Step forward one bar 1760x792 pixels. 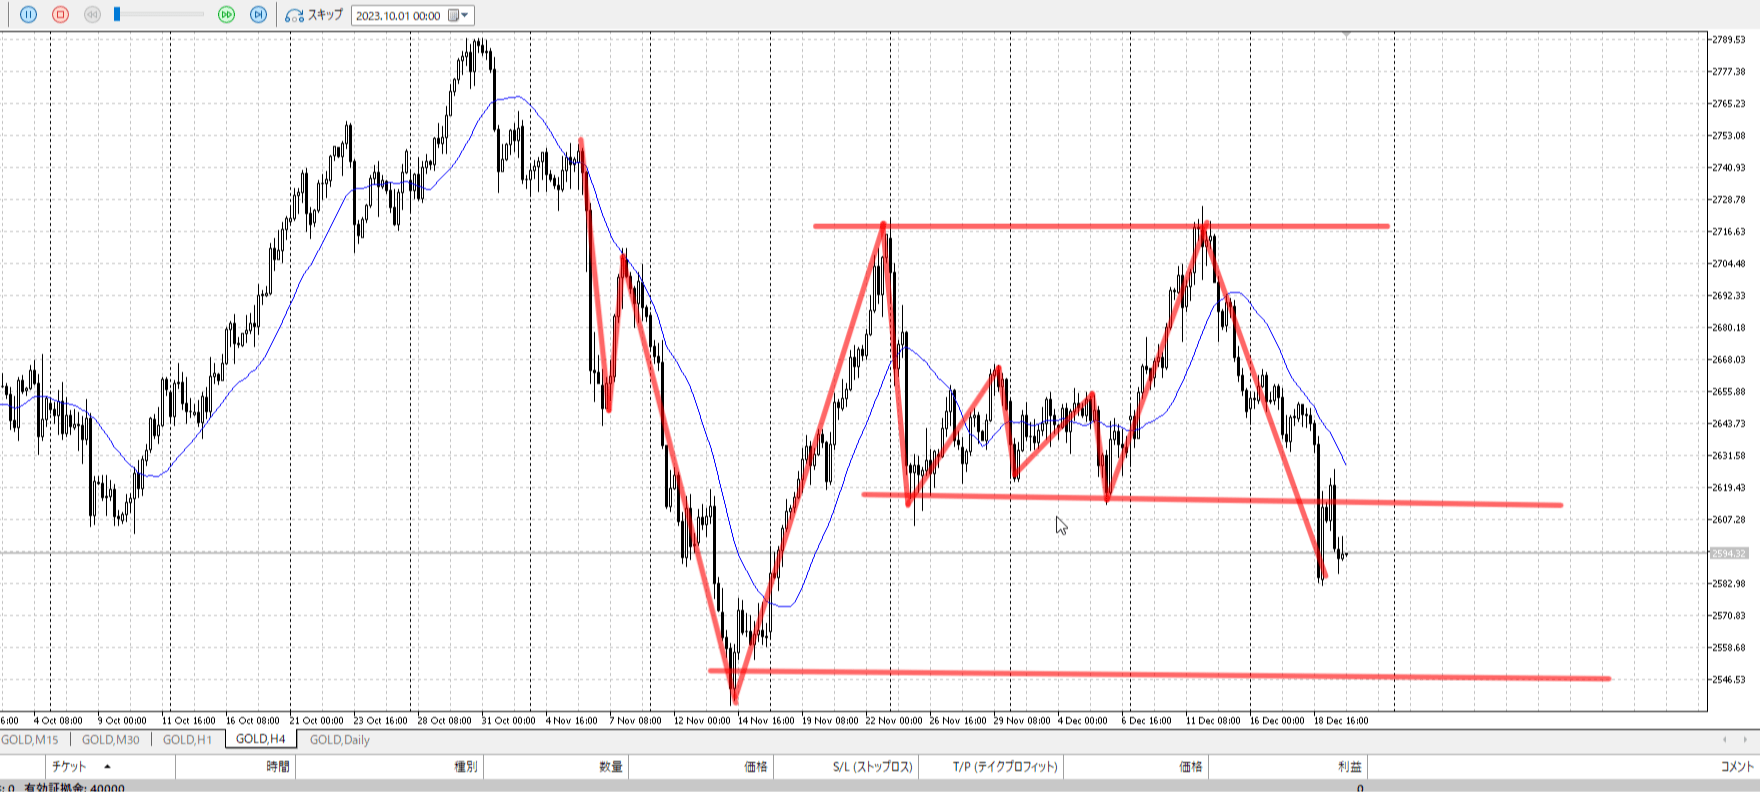pyautogui.click(x=258, y=15)
